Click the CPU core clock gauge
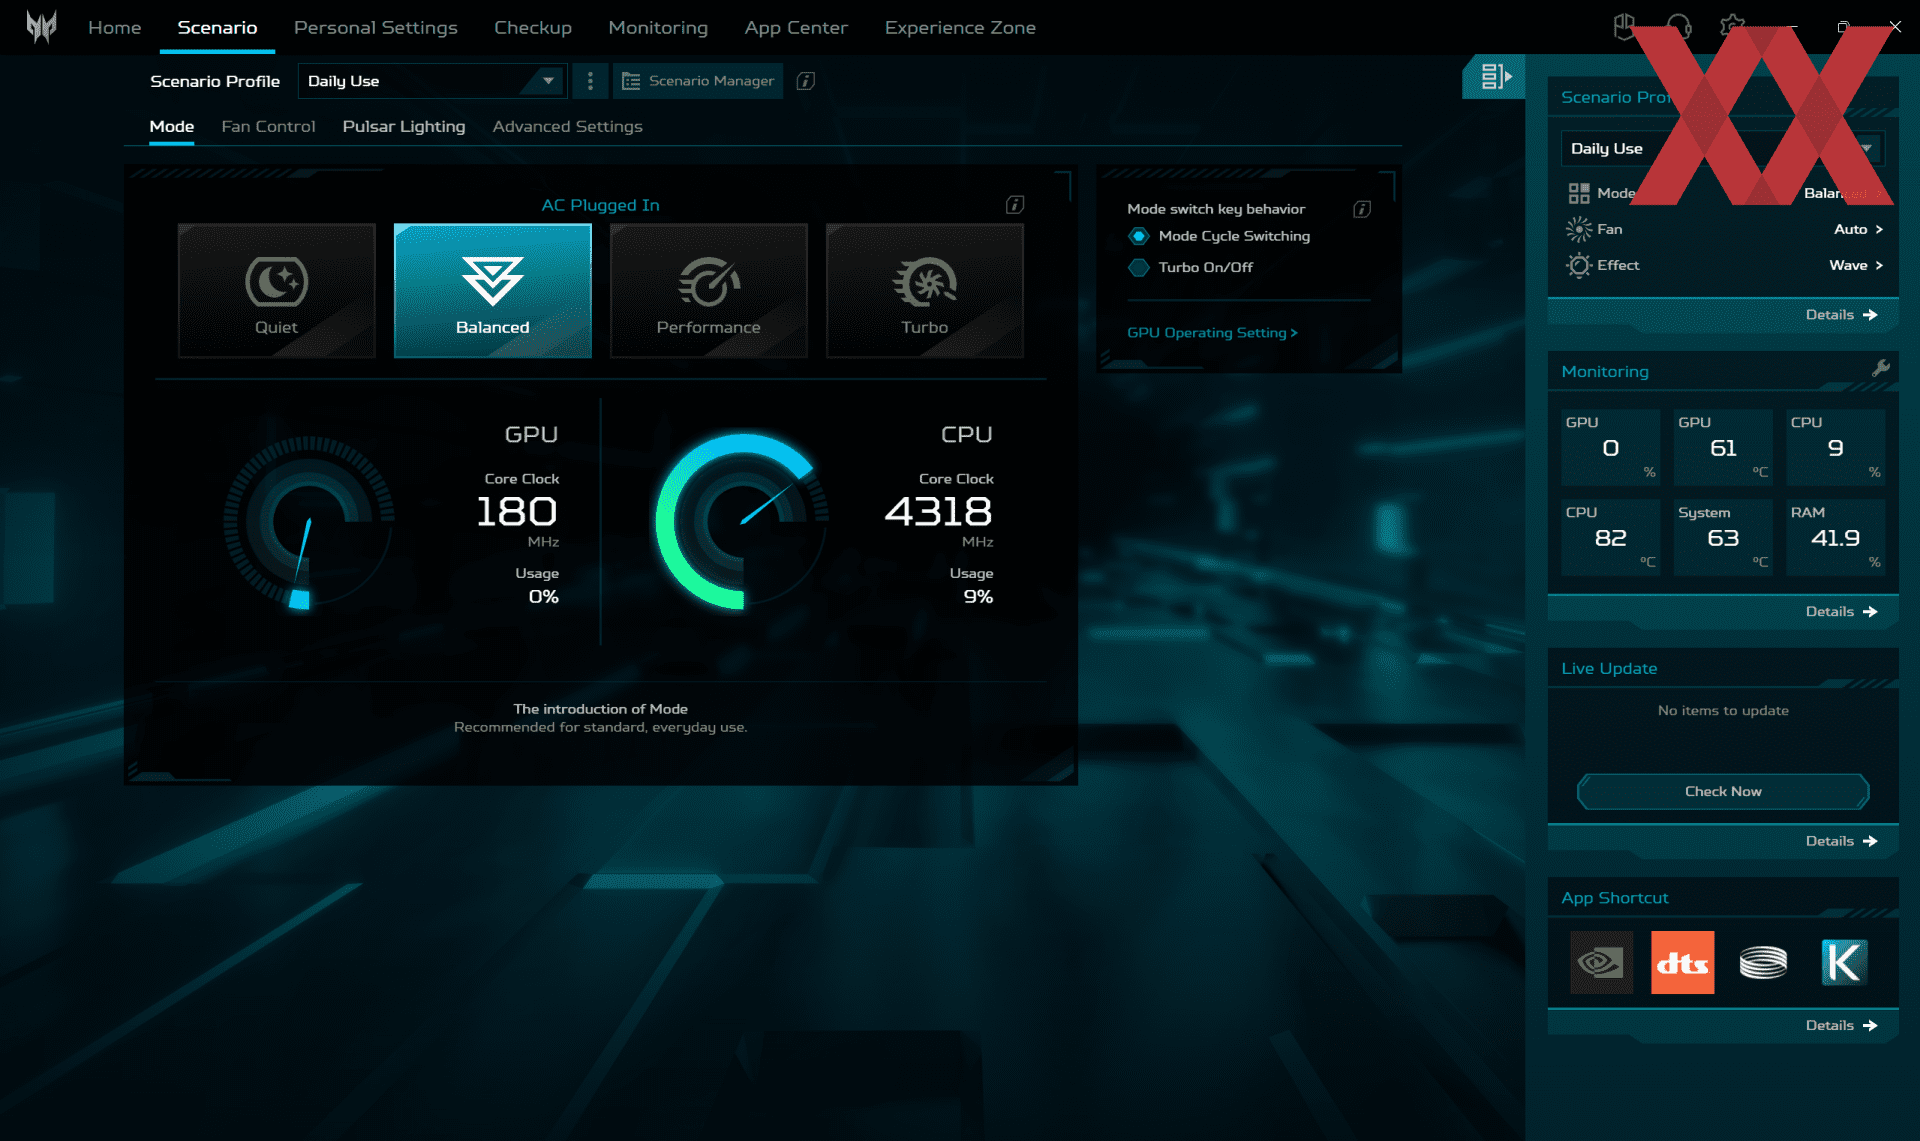This screenshot has width=1920, height=1141. (x=741, y=521)
